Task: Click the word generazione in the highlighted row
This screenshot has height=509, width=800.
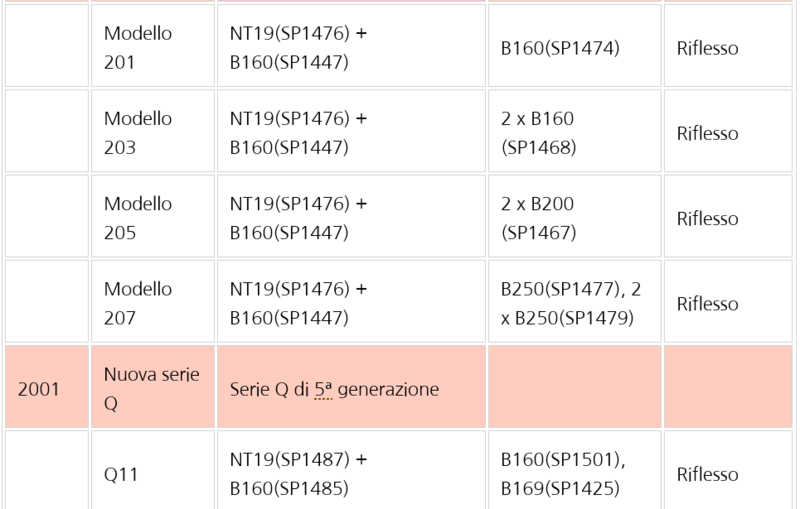Action: tap(388, 390)
